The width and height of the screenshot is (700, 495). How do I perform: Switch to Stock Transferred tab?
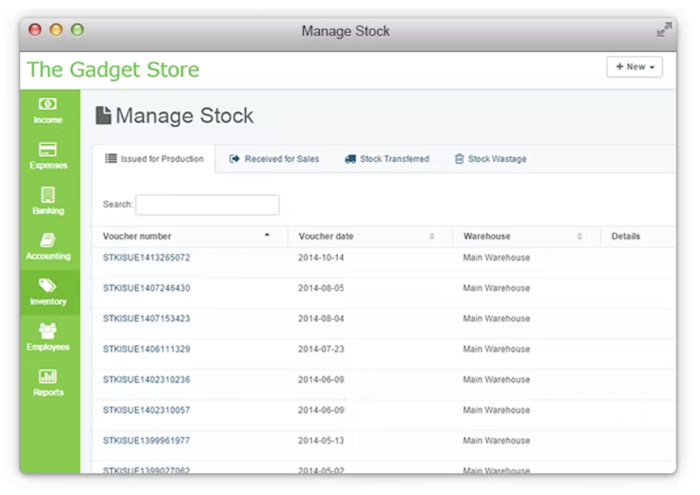[x=387, y=159]
